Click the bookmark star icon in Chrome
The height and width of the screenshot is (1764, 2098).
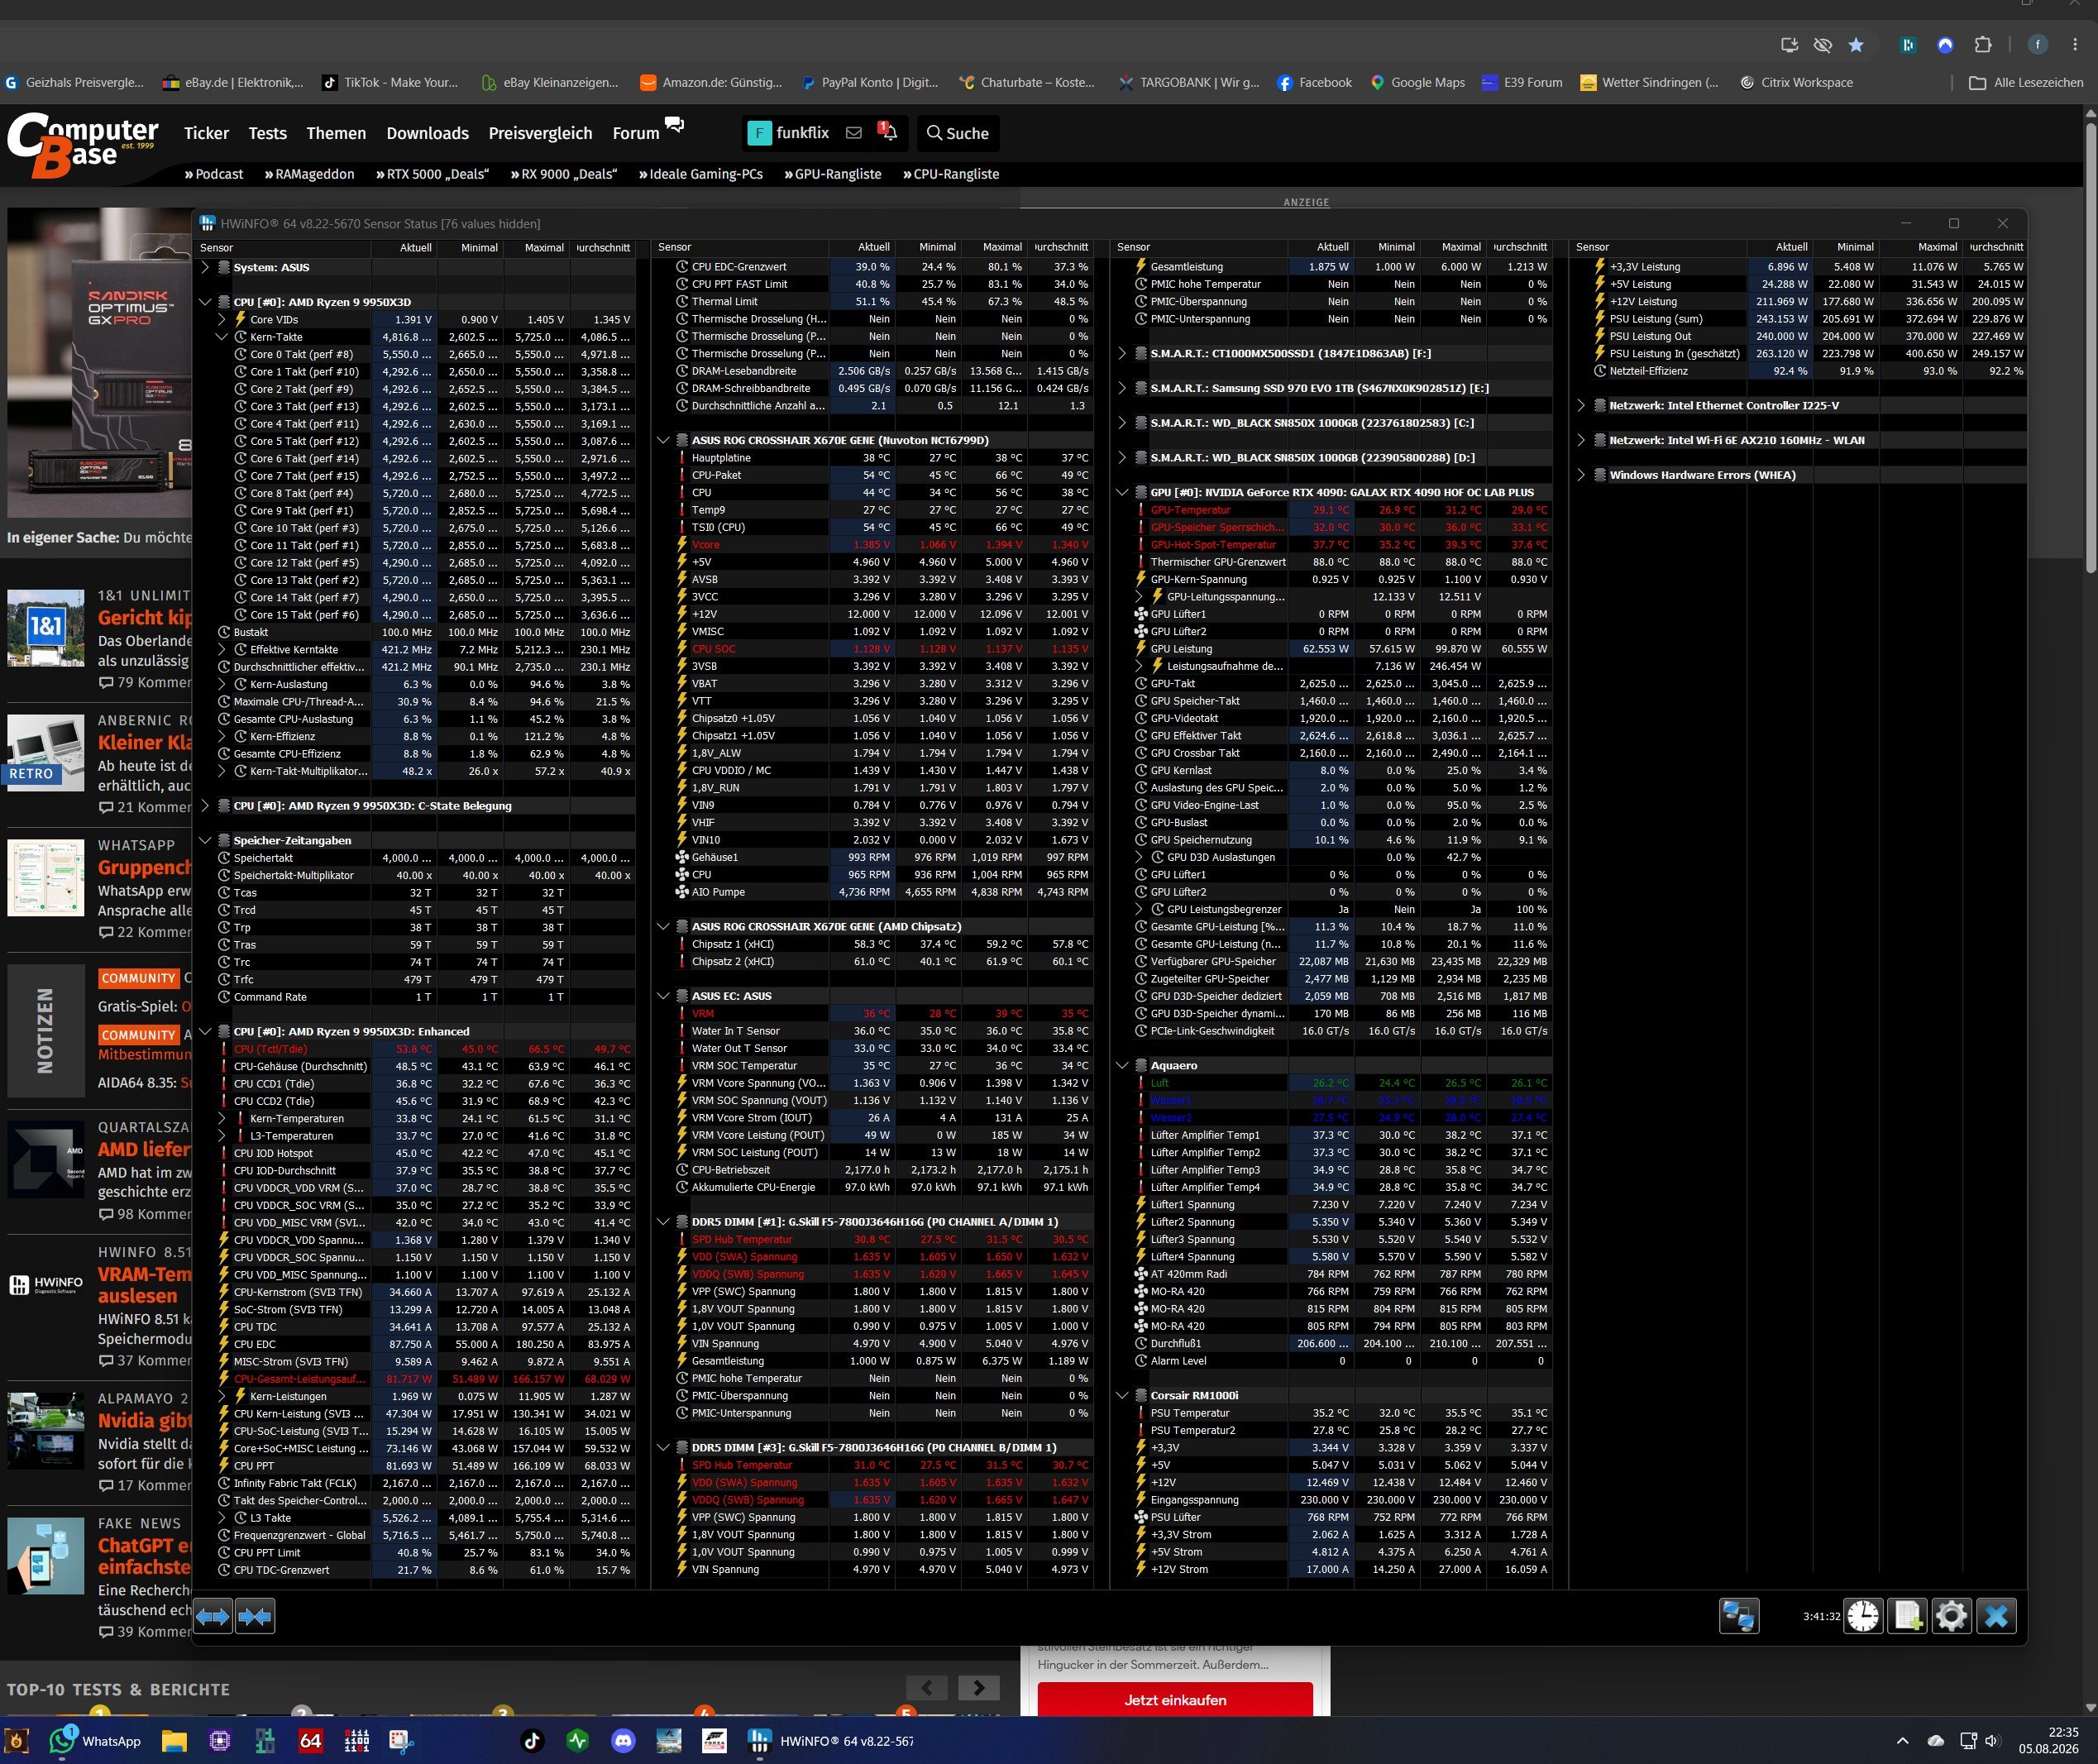(x=1856, y=45)
